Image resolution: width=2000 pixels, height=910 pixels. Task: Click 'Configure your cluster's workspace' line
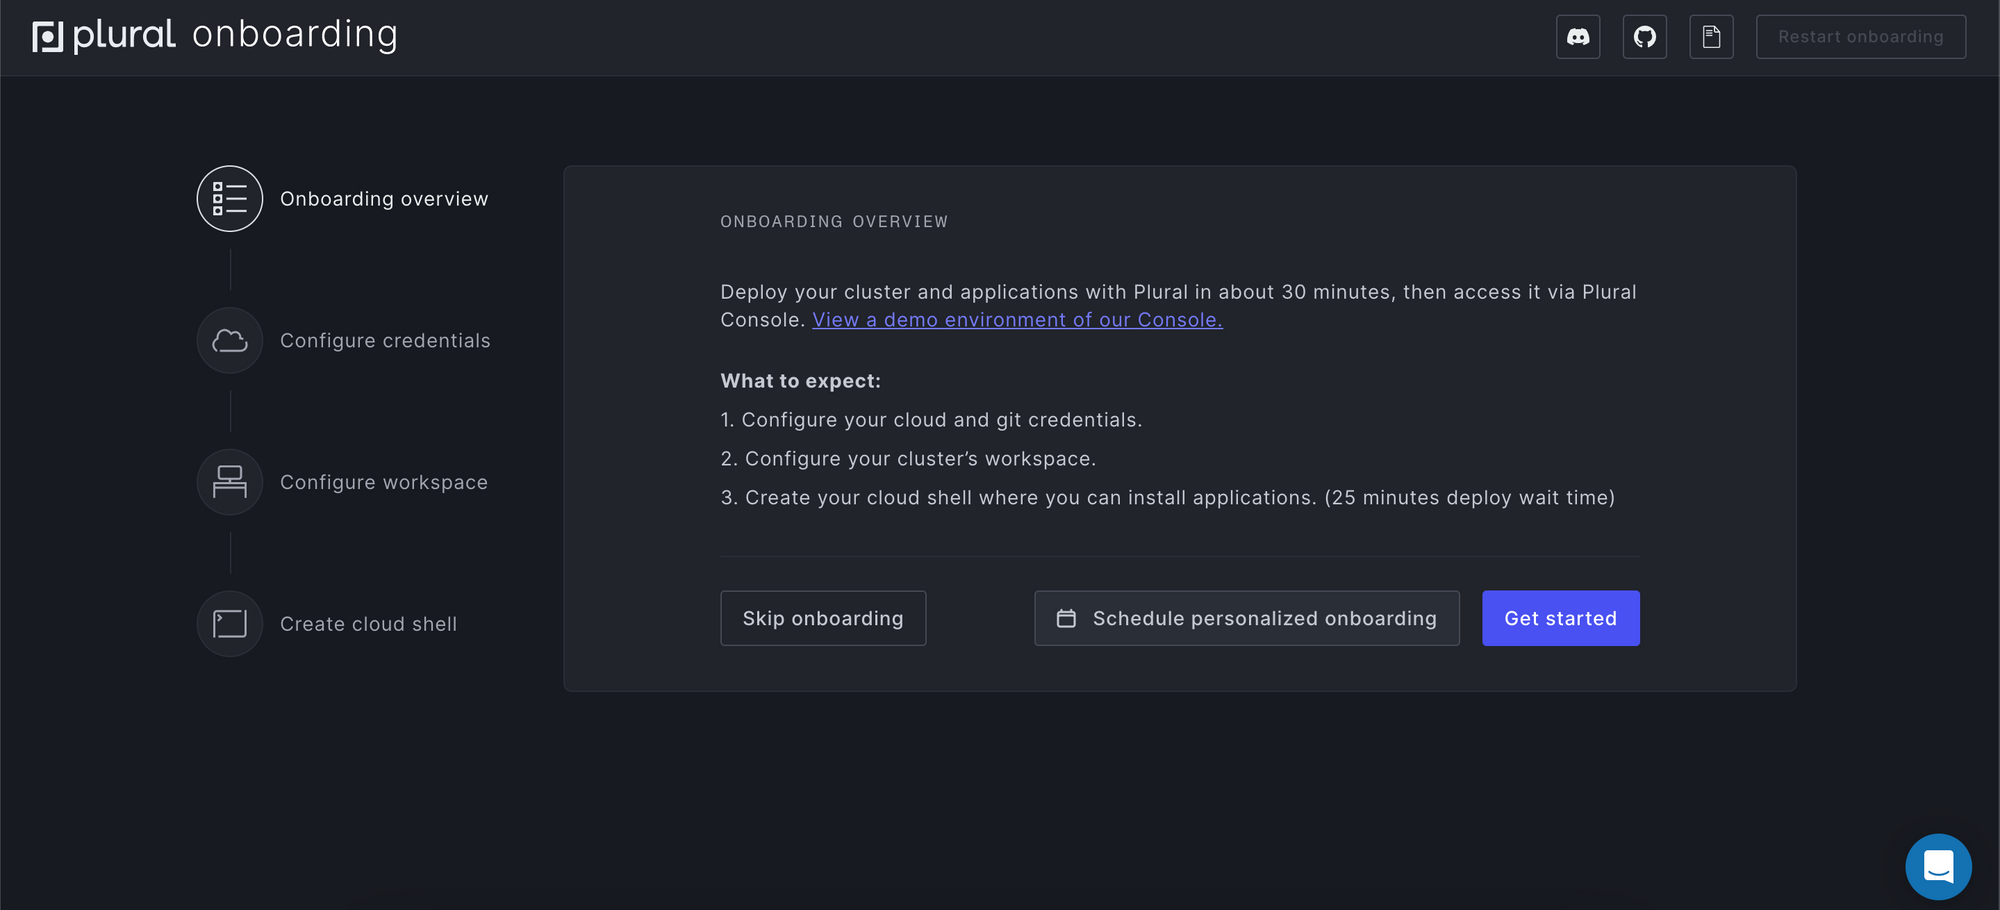click(908, 459)
